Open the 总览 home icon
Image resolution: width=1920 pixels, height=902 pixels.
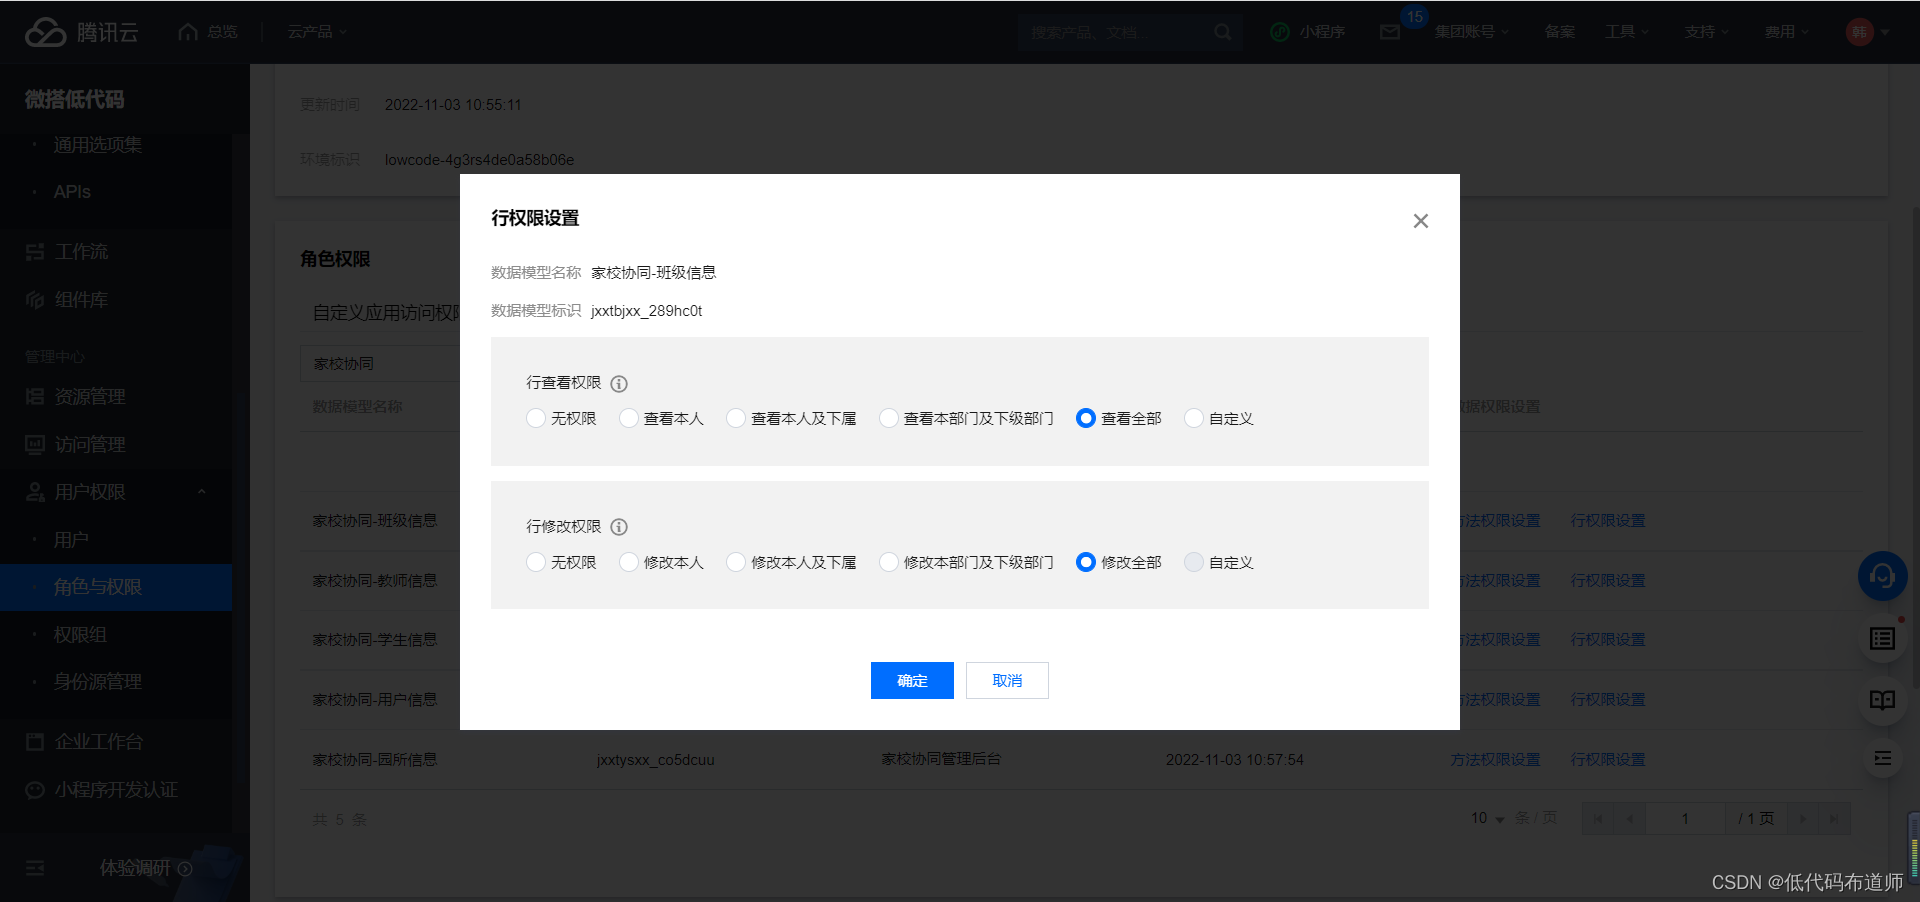click(x=188, y=32)
